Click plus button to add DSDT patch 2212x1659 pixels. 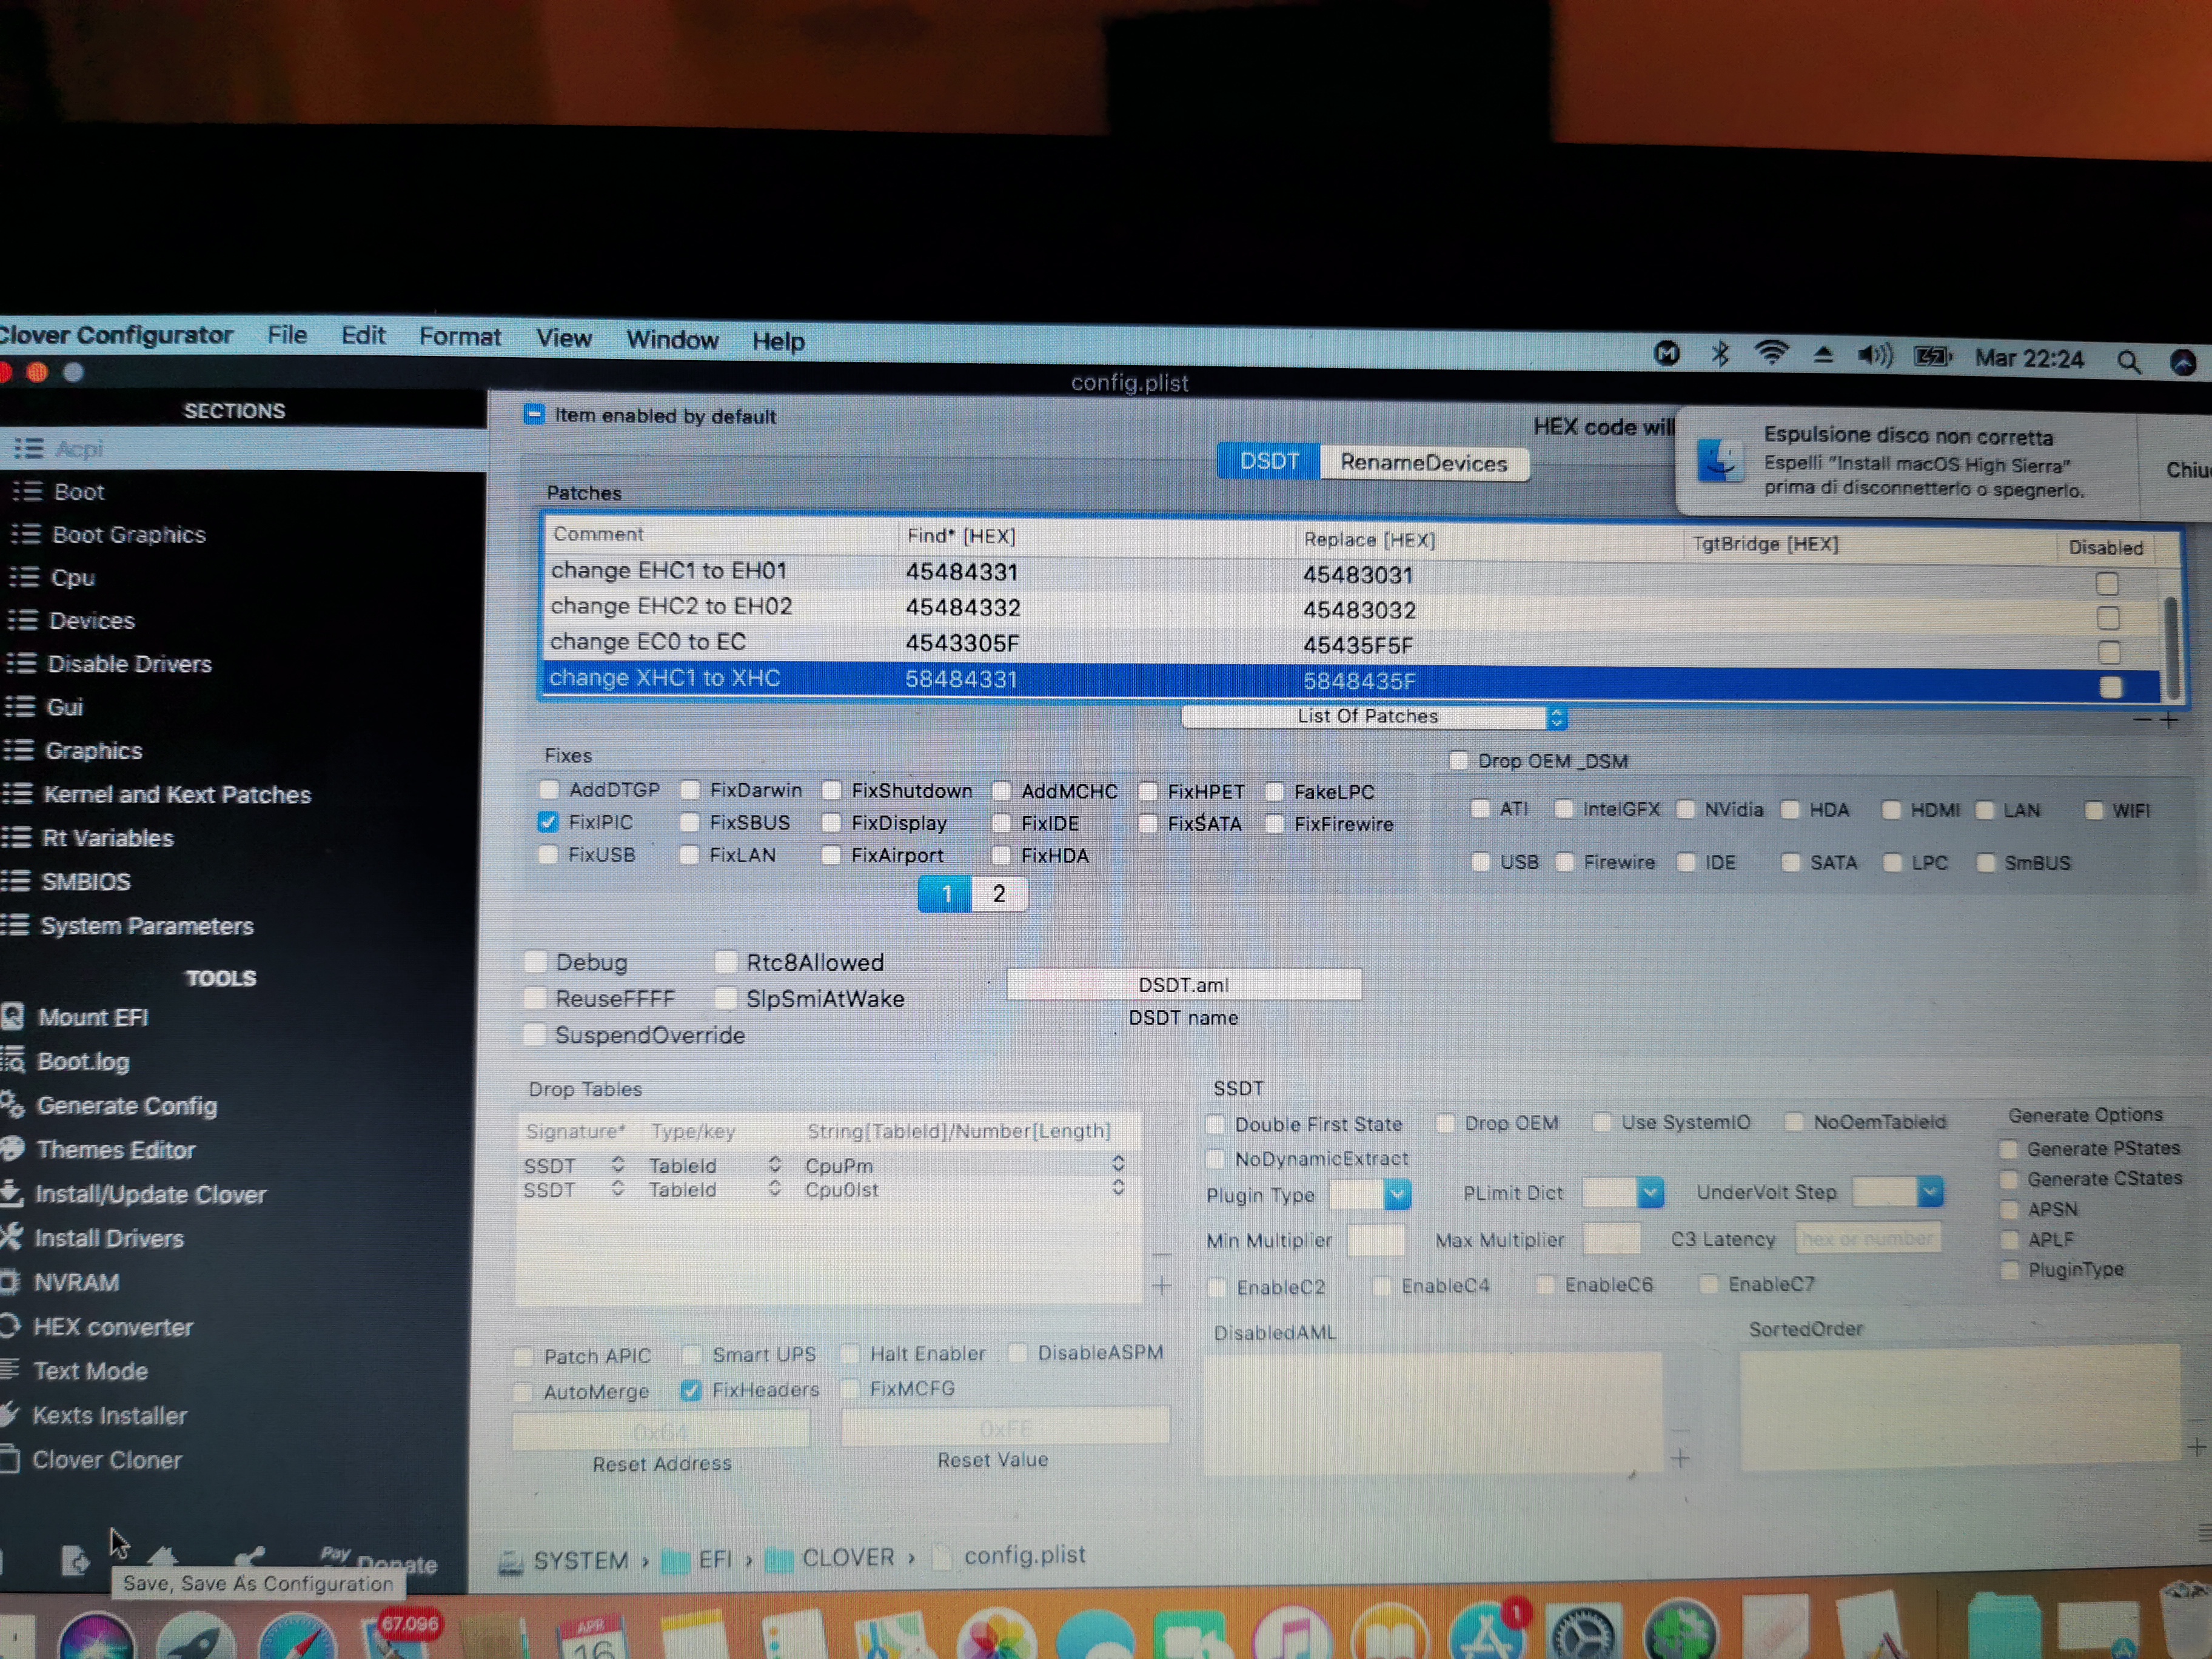tap(2169, 720)
